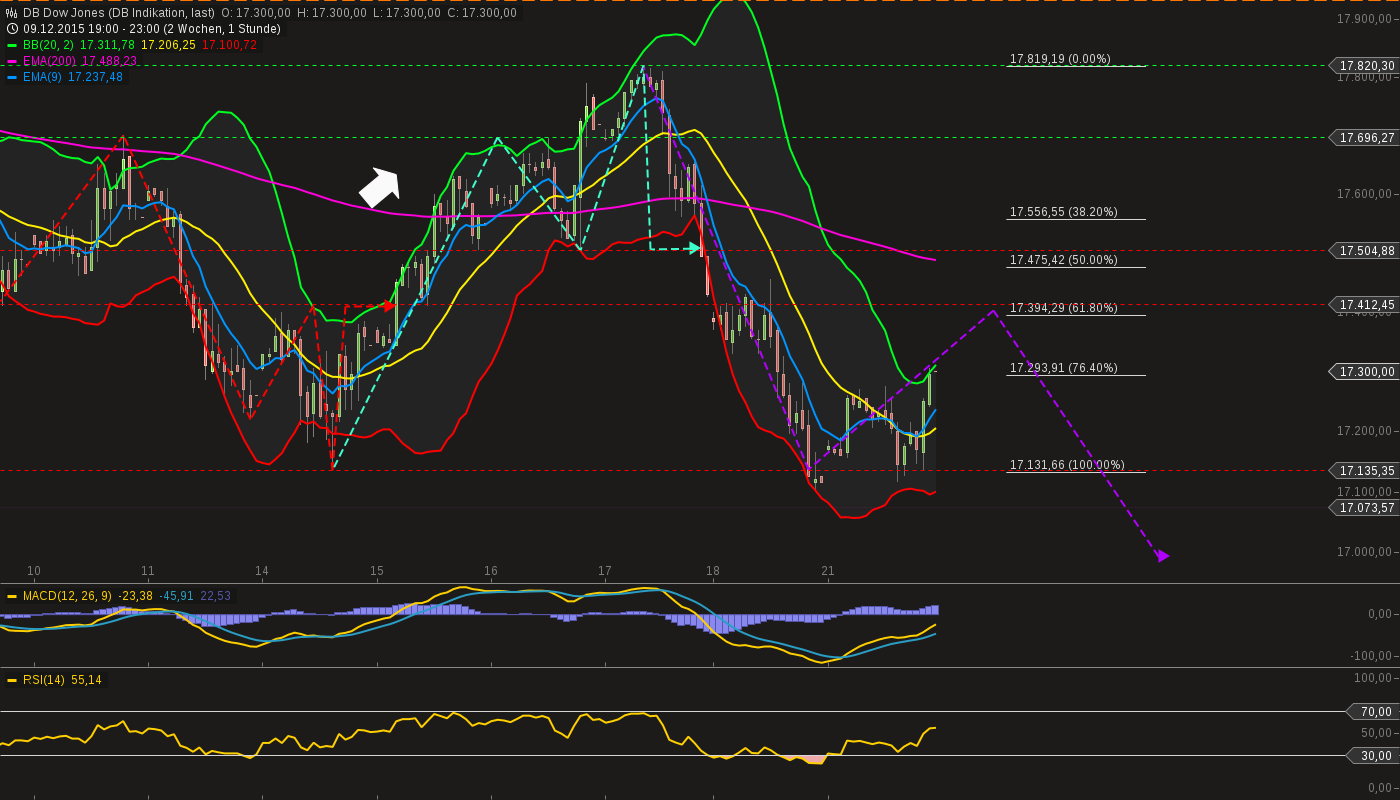Click the MACD -100,00 scale label
Viewport: 1400px width, 800px height.
click(x=1373, y=656)
